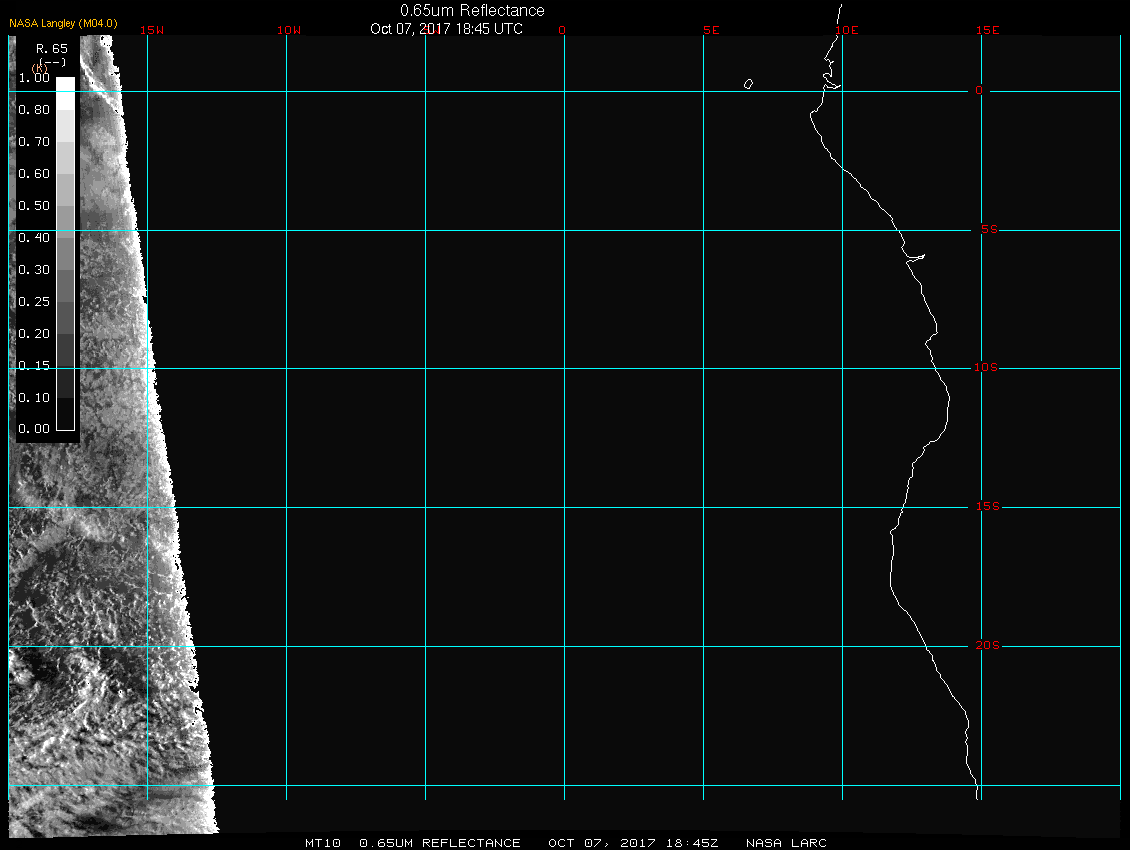The width and height of the screenshot is (1130, 850).
Task: Click the "Oct 07, 2017 18:45 UTC" timestamp
Action: click(446, 28)
